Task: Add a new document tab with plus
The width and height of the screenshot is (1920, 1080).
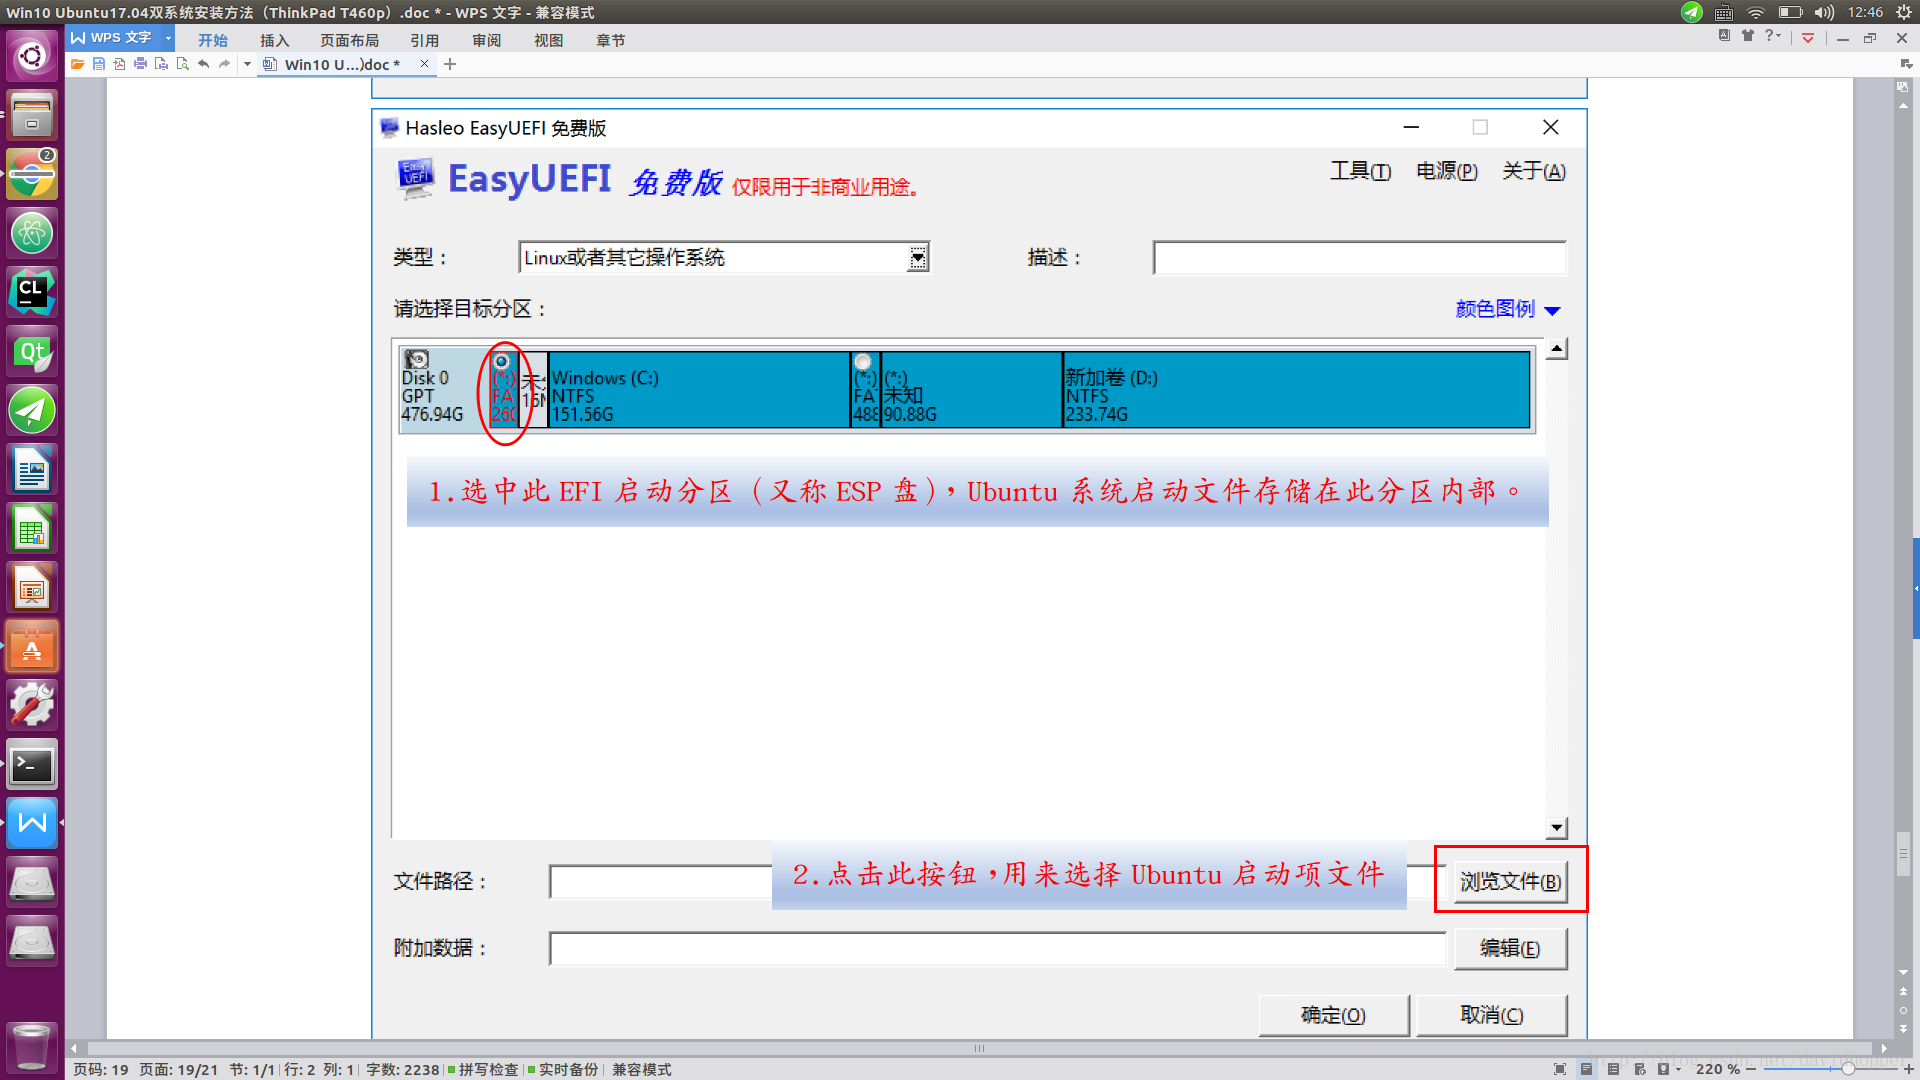Action: click(450, 64)
